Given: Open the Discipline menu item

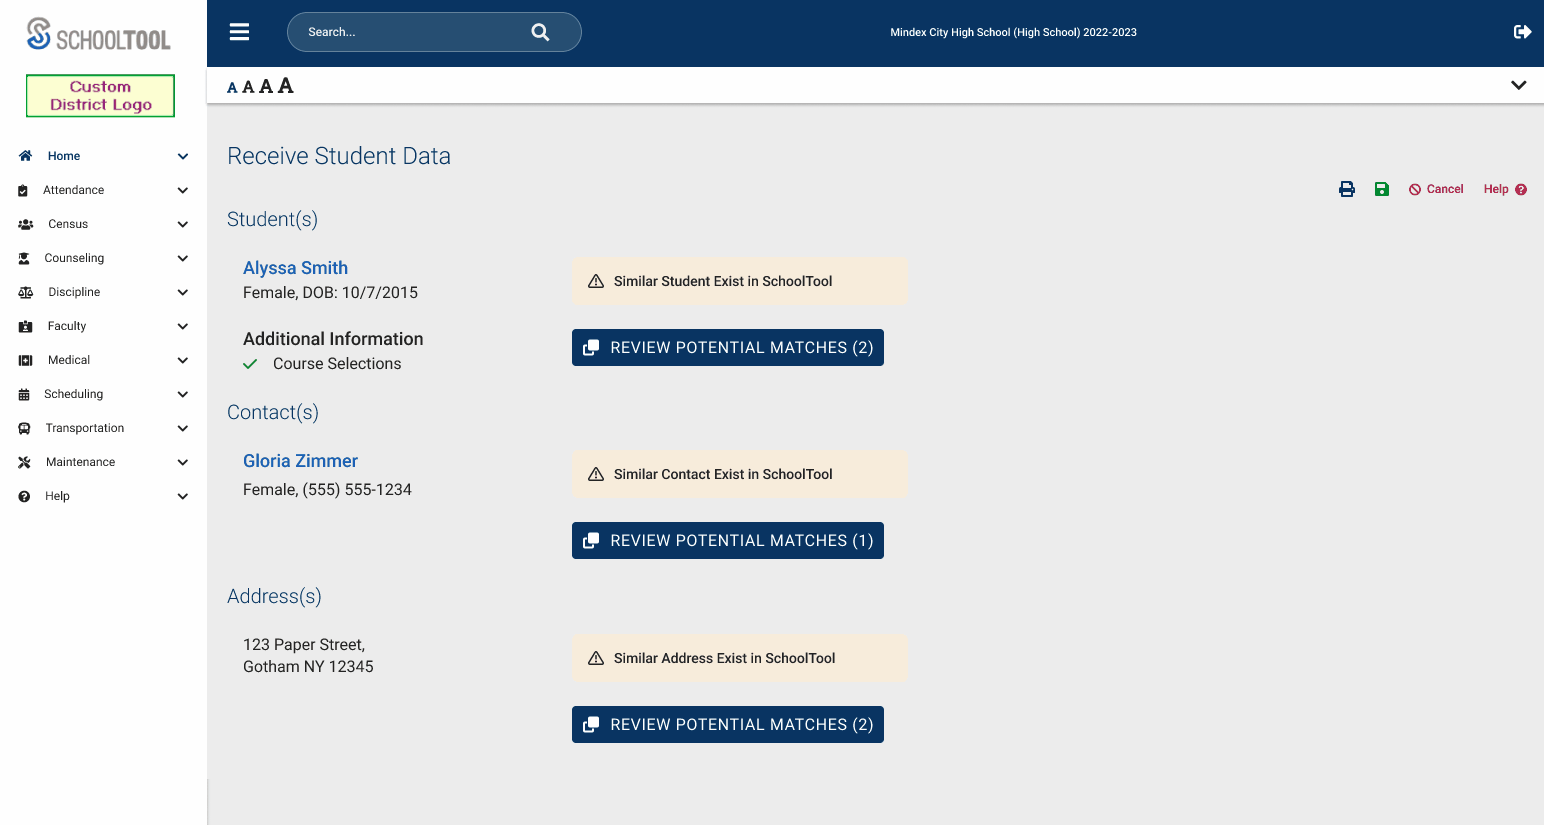Looking at the screenshot, I should pos(74,292).
